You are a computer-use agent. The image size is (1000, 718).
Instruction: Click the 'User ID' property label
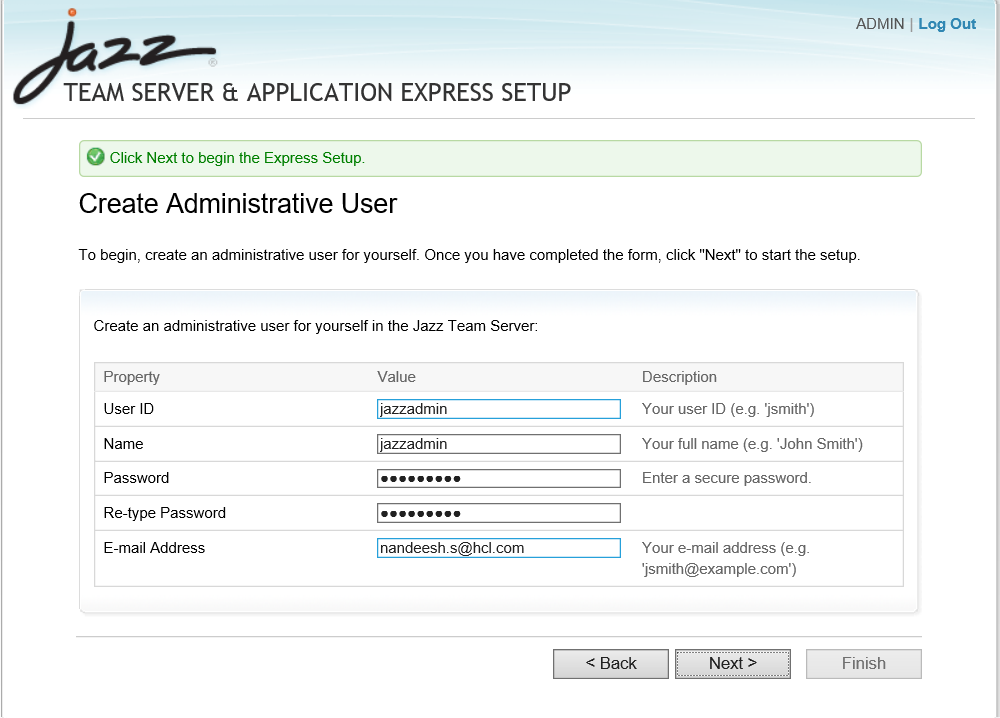click(129, 409)
